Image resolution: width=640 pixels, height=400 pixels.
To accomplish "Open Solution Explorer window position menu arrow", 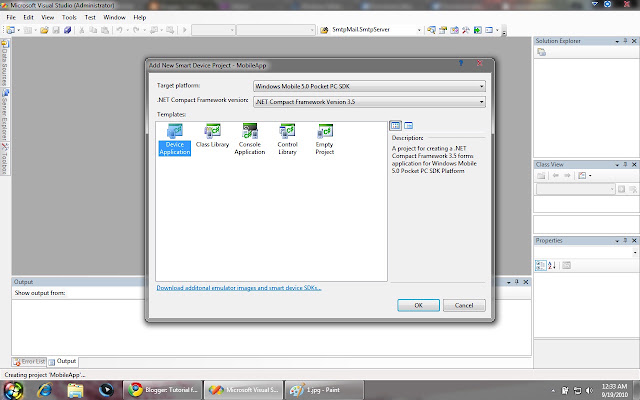I will (x=617, y=41).
